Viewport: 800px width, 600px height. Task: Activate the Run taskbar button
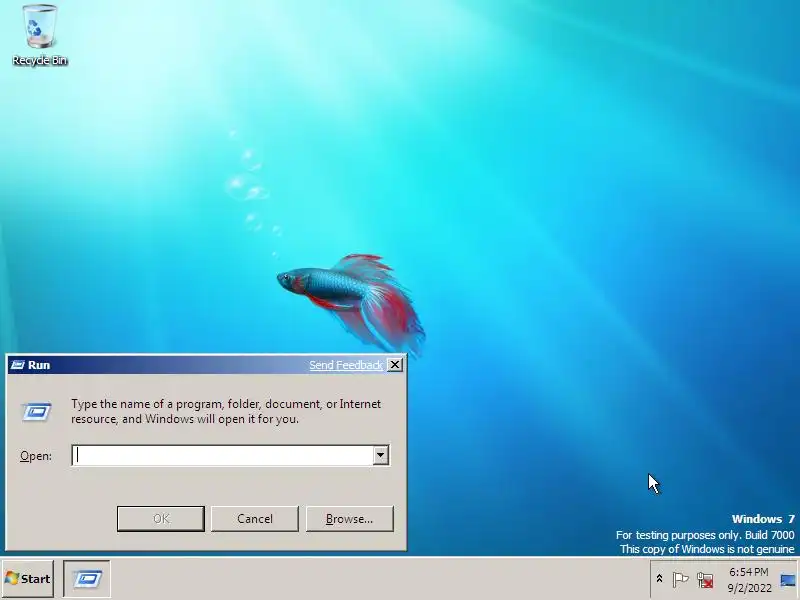point(87,579)
